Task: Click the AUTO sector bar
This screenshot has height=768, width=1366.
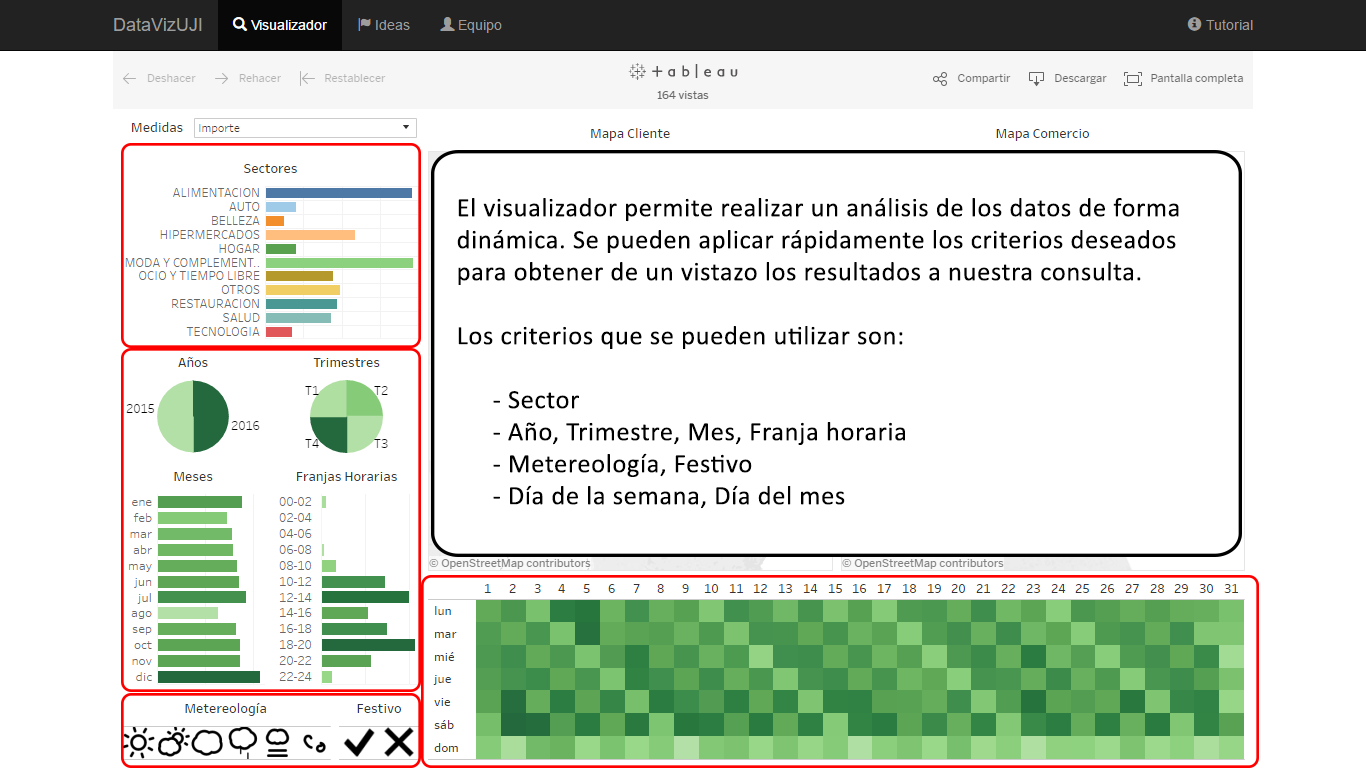Action: [x=281, y=207]
